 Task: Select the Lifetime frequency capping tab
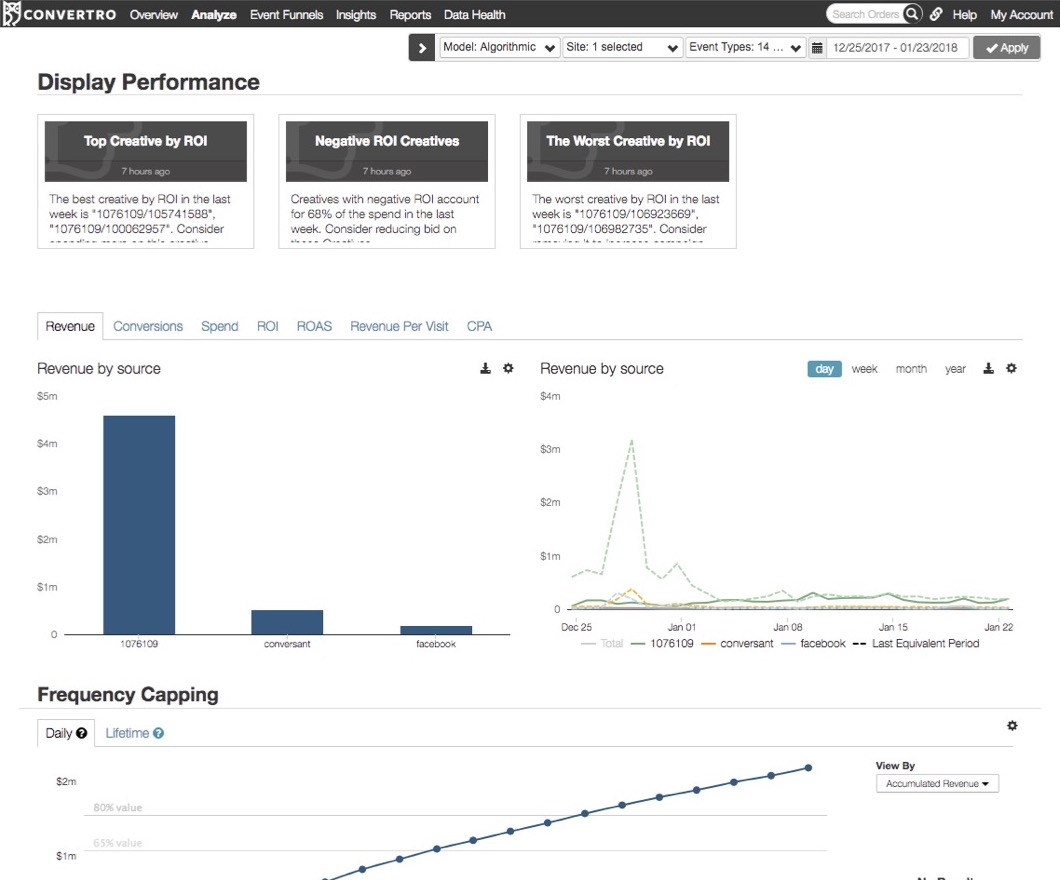(134, 733)
